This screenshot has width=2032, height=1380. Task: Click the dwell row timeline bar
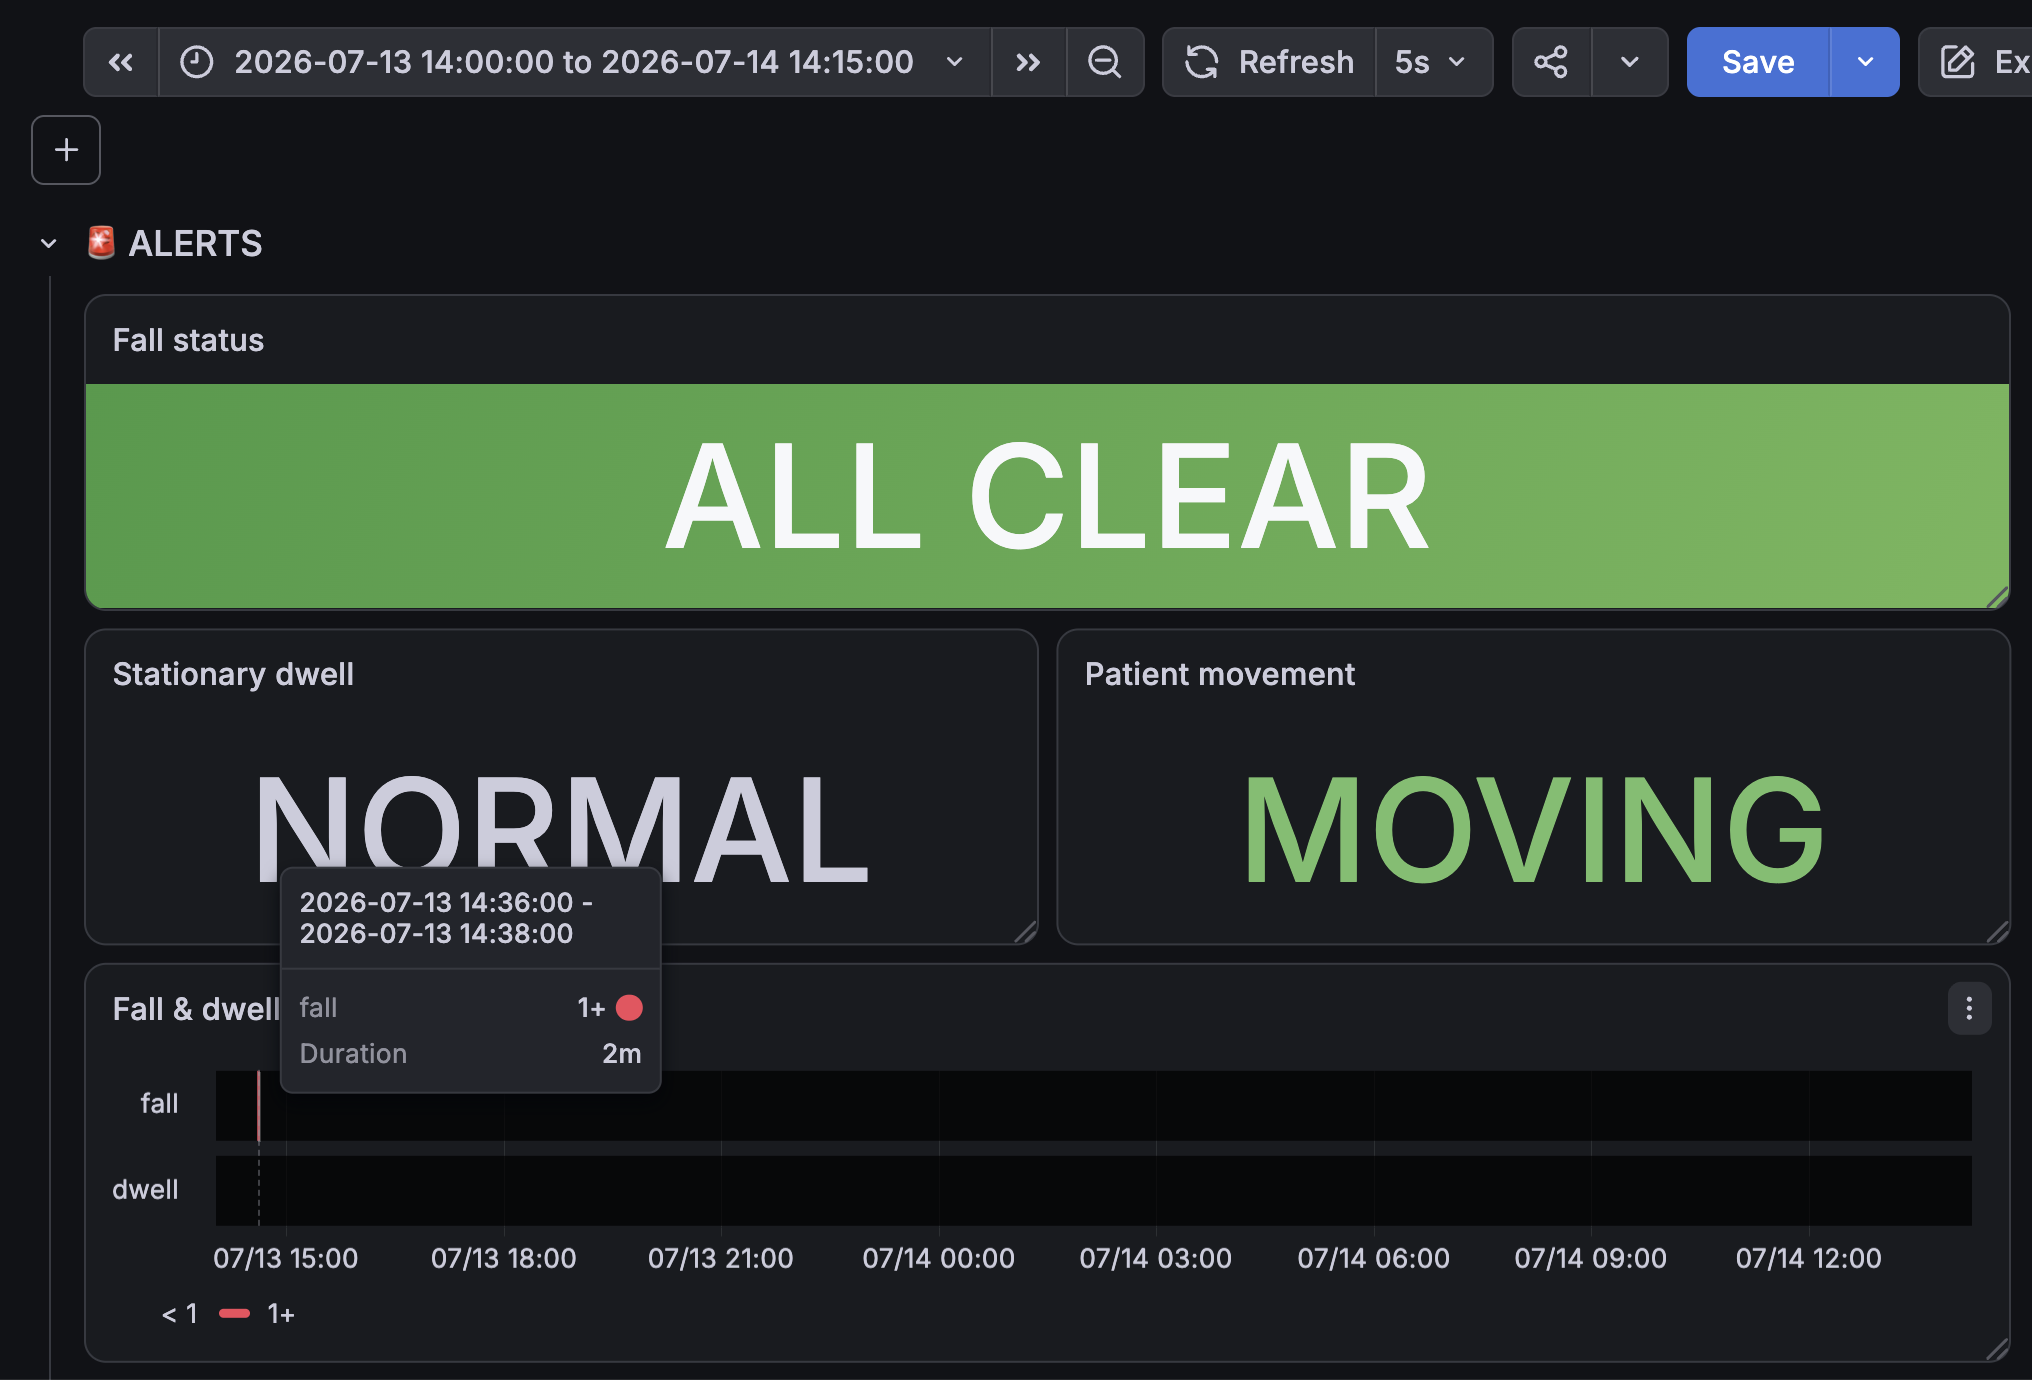1094,1190
